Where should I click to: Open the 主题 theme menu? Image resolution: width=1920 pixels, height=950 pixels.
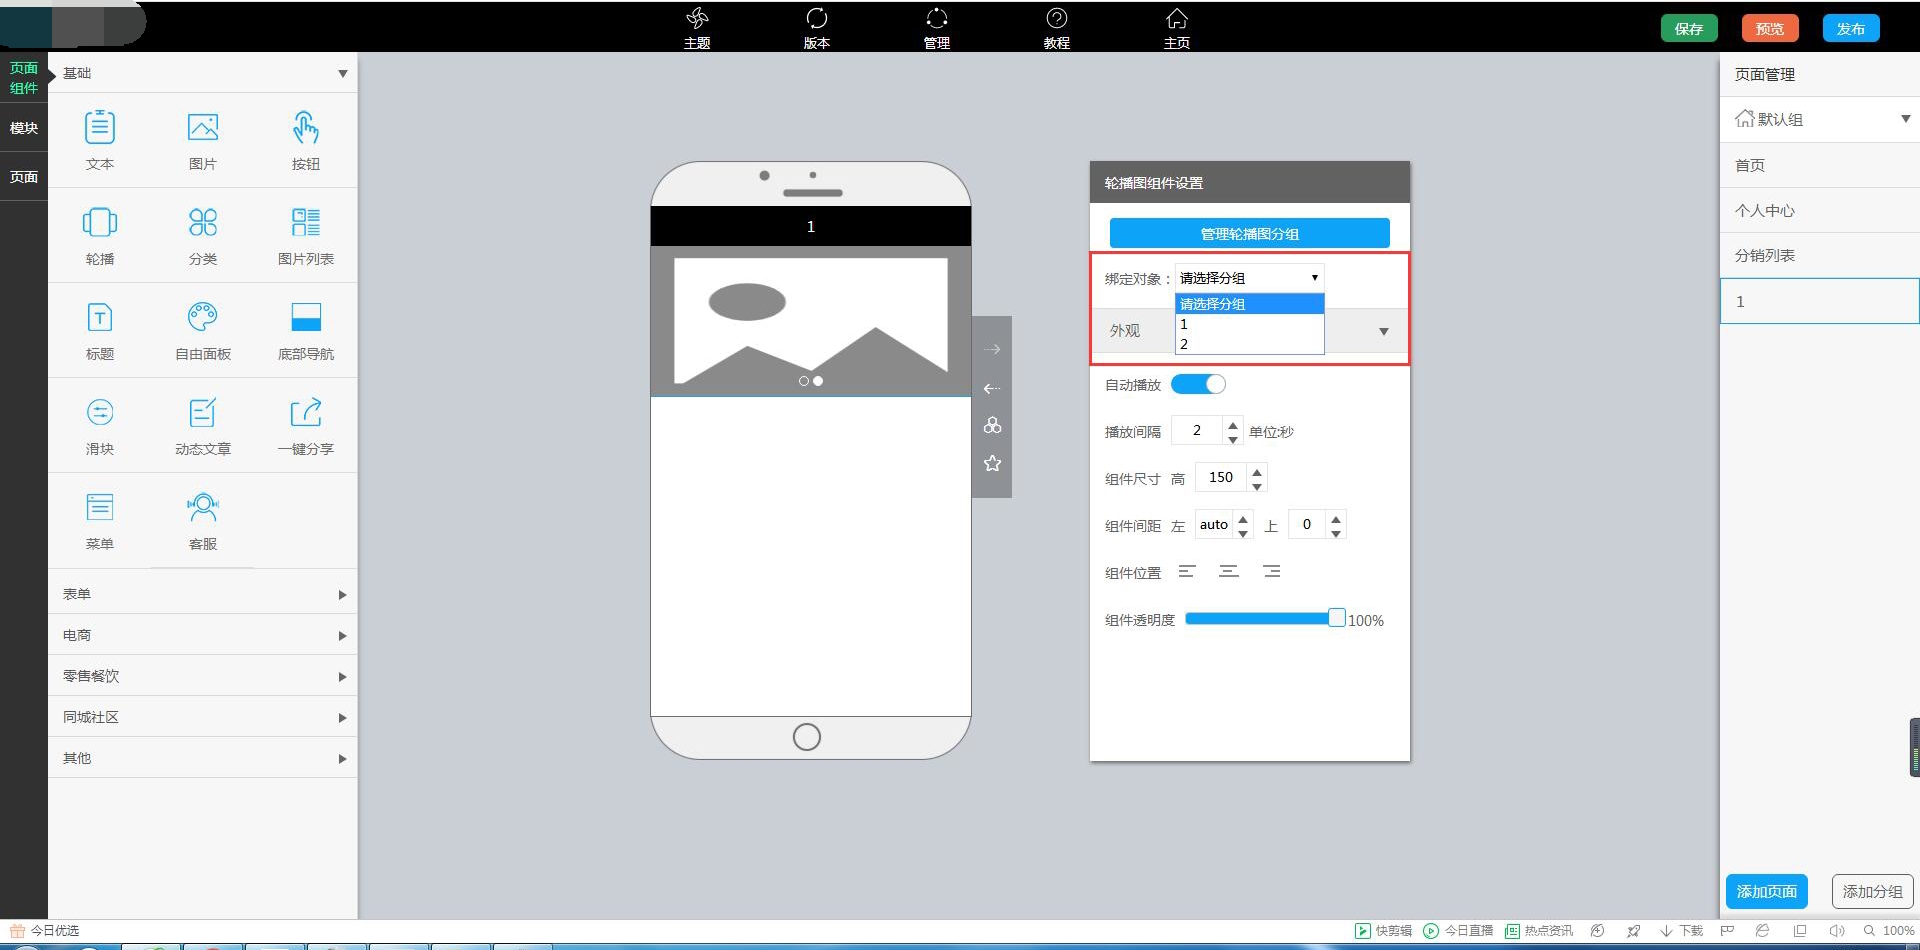[x=697, y=28]
